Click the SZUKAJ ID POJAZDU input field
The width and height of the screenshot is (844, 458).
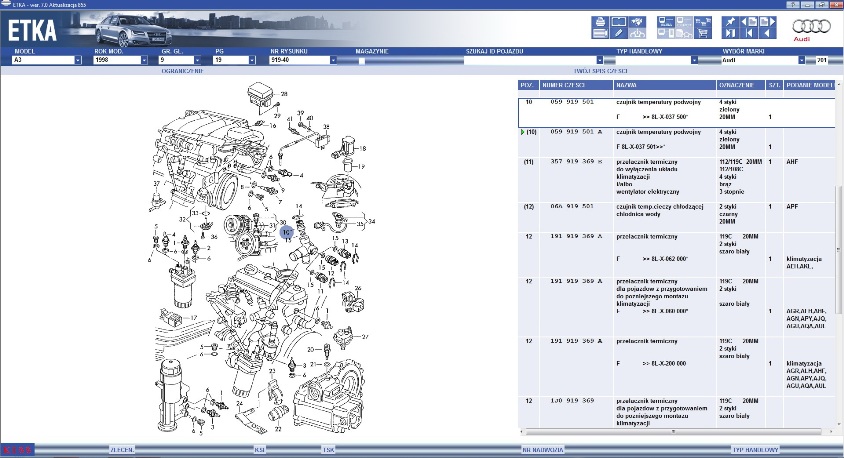pyautogui.click(x=531, y=60)
